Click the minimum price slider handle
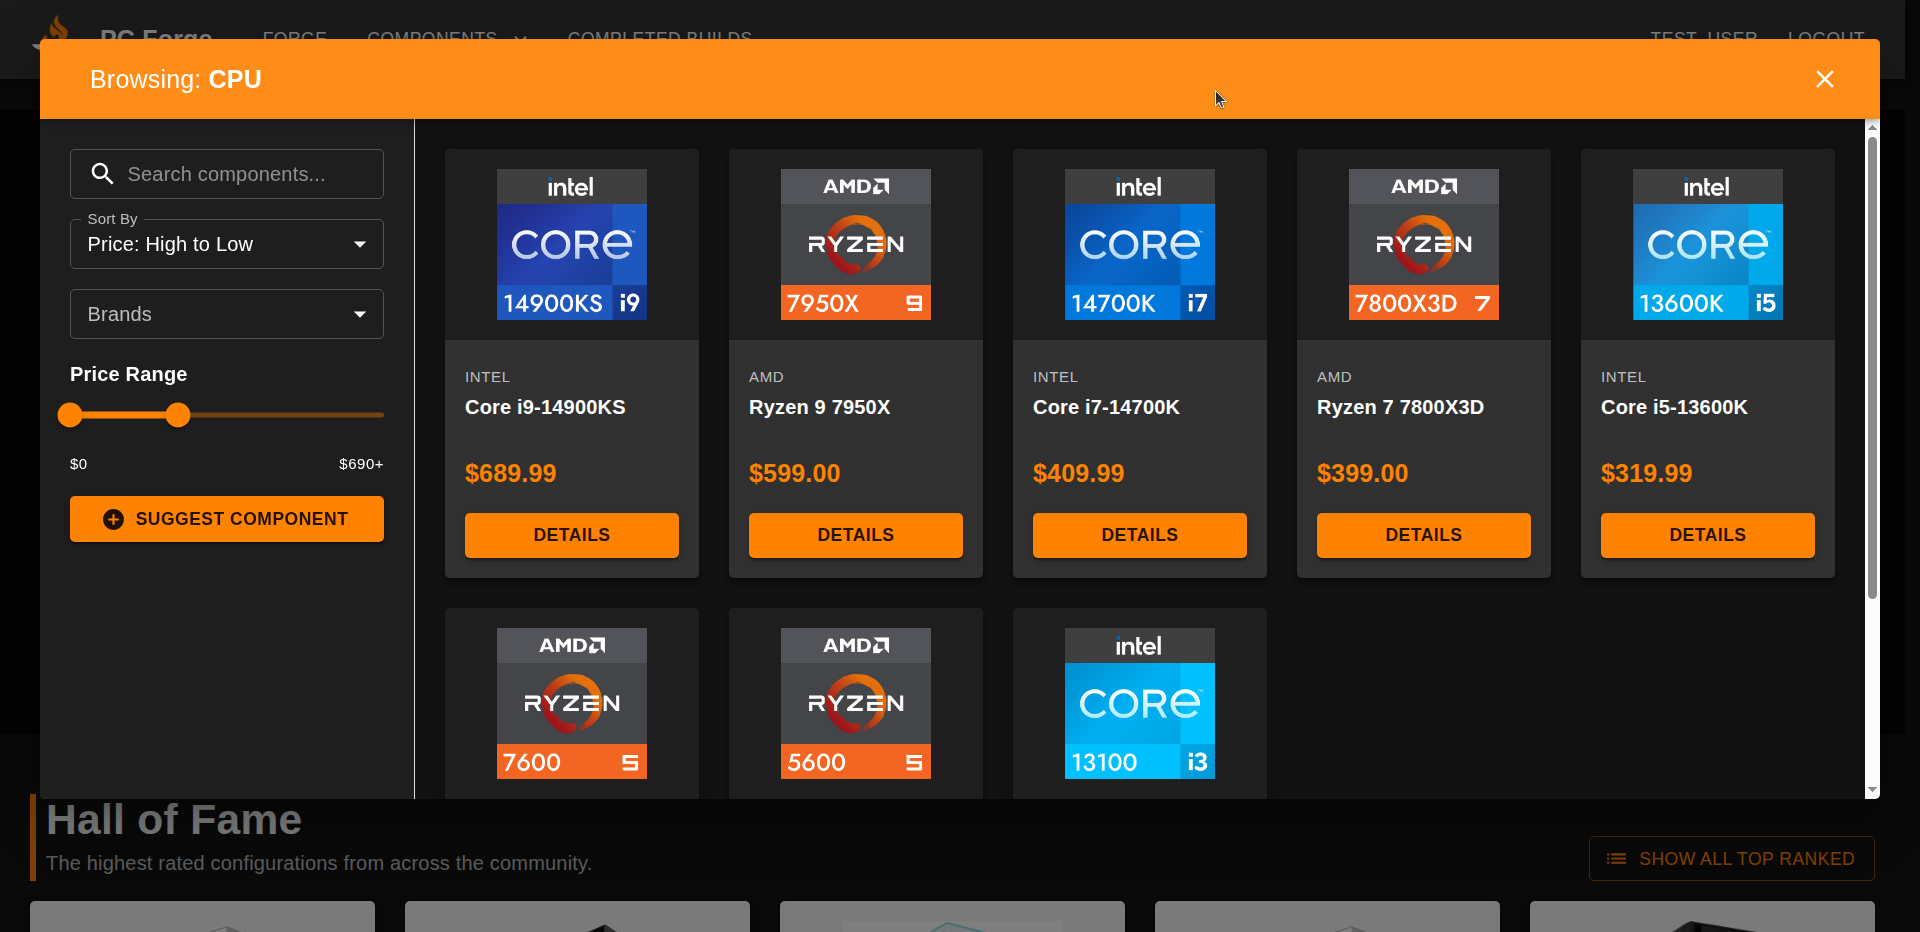This screenshot has height=932, width=1920. 70,415
